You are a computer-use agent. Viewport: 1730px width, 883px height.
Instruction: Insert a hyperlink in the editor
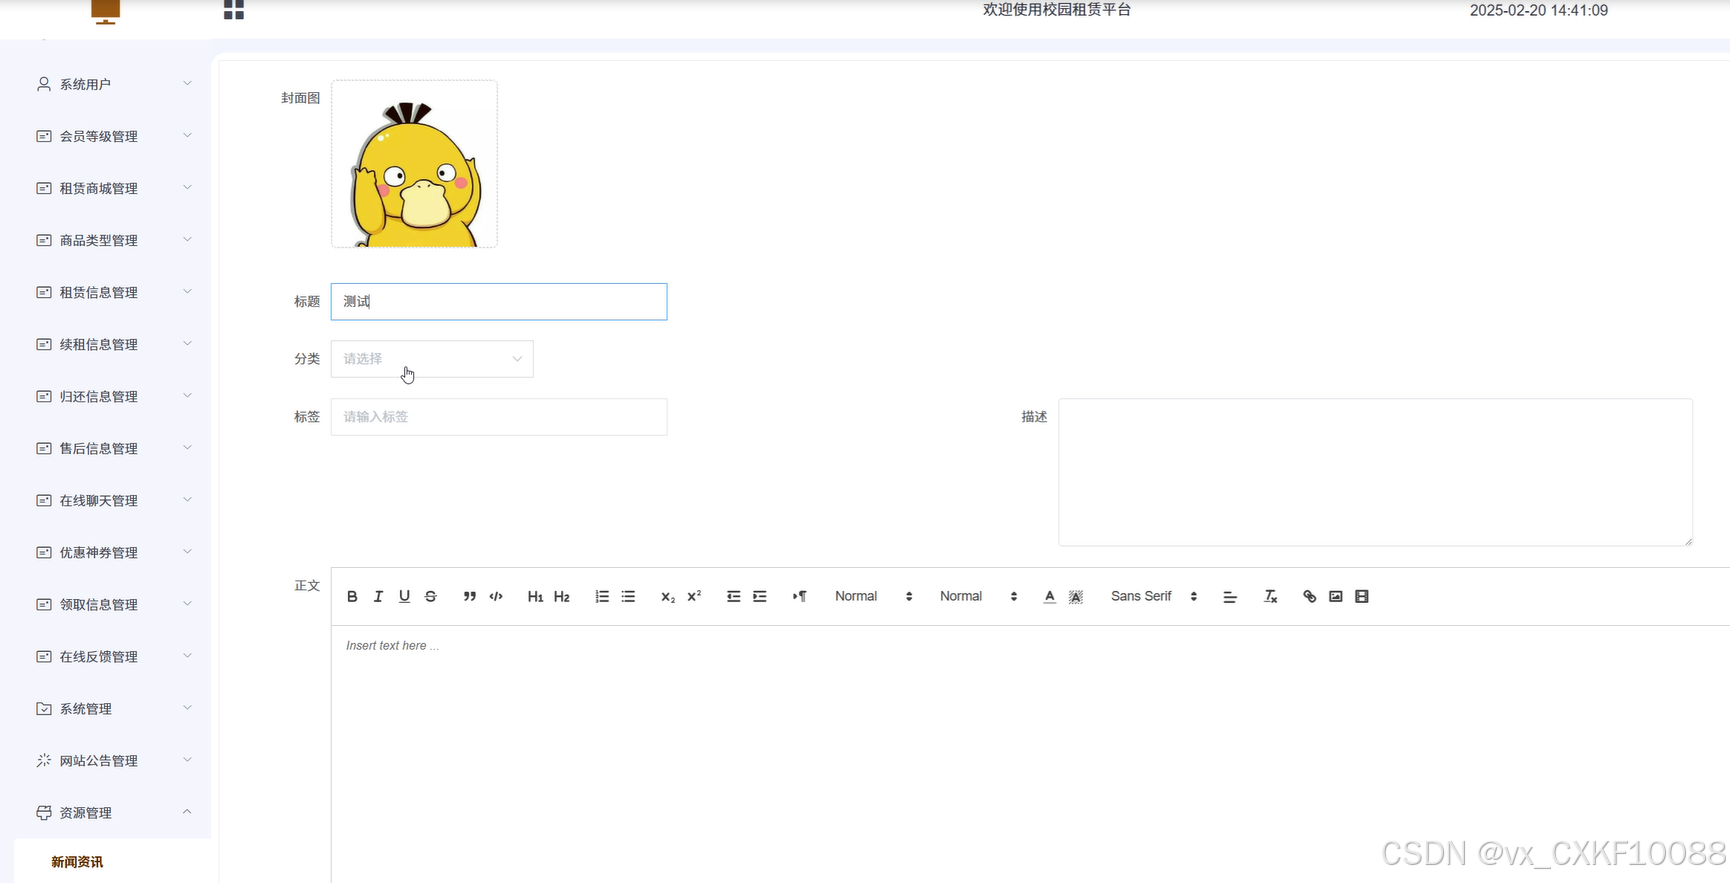coord(1309,596)
